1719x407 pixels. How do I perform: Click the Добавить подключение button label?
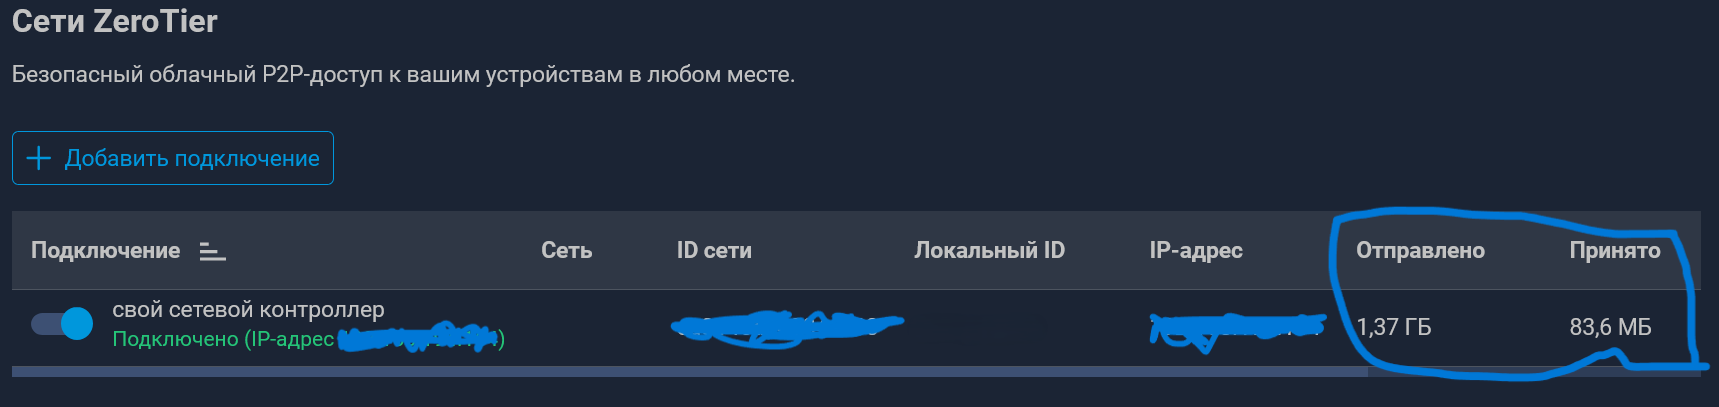click(x=192, y=158)
